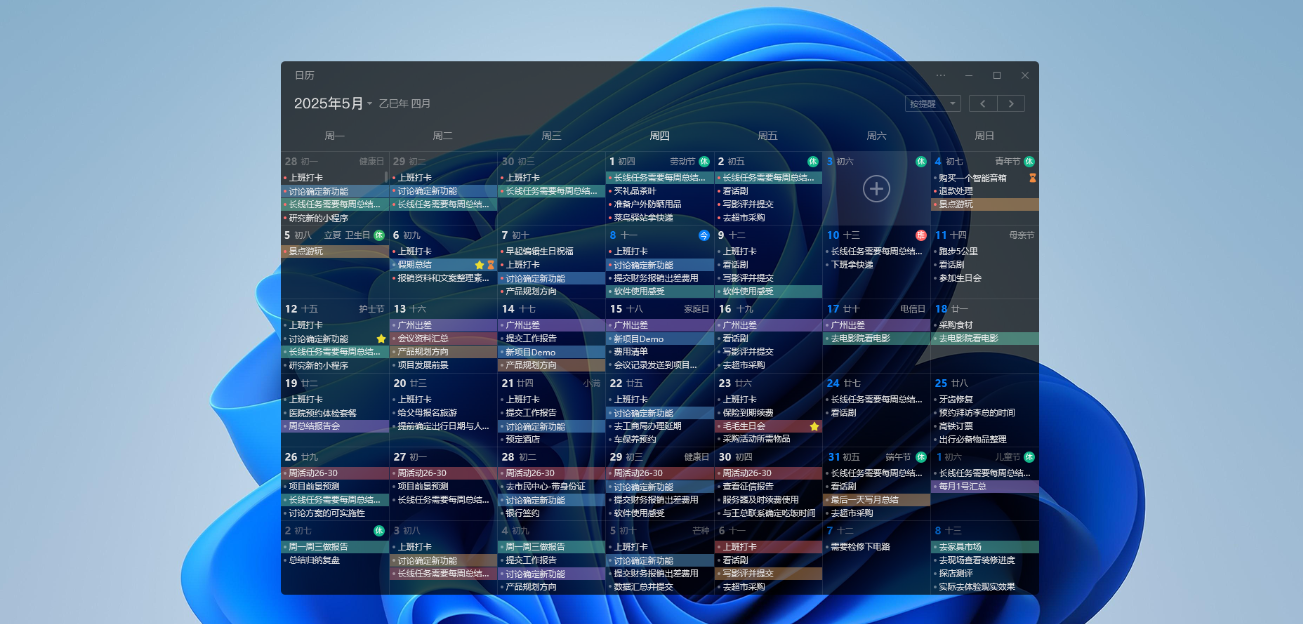Click the green 休 badge on May 3 cell

[x=921, y=161]
